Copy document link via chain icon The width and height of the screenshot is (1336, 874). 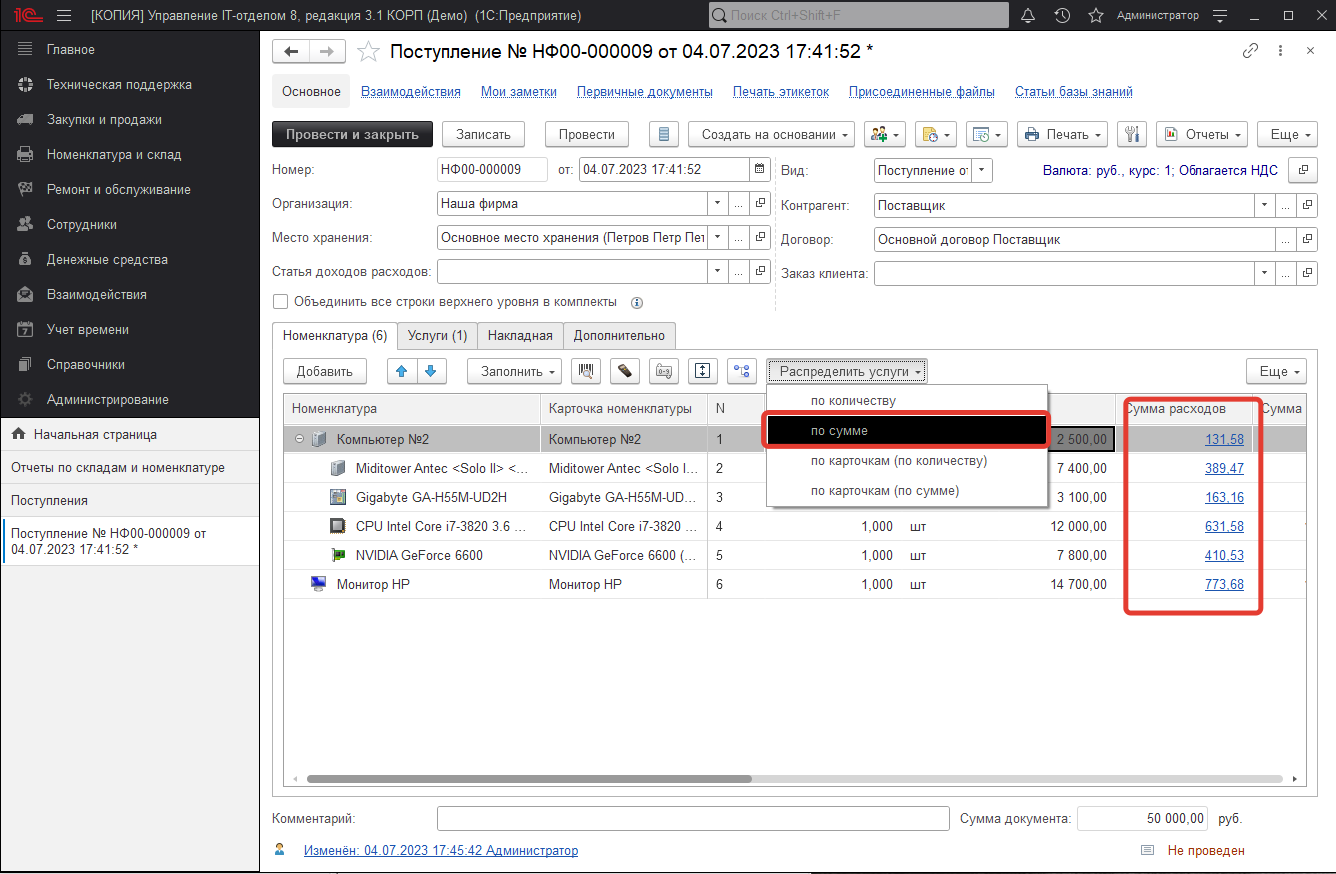click(1250, 51)
